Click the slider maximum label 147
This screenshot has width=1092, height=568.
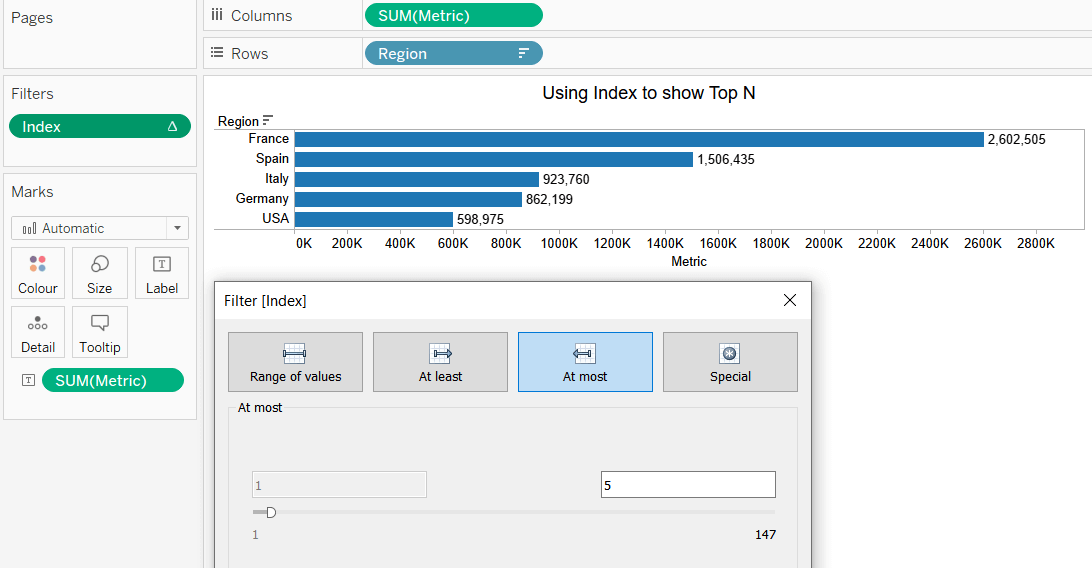pyautogui.click(x=765, y=535)
